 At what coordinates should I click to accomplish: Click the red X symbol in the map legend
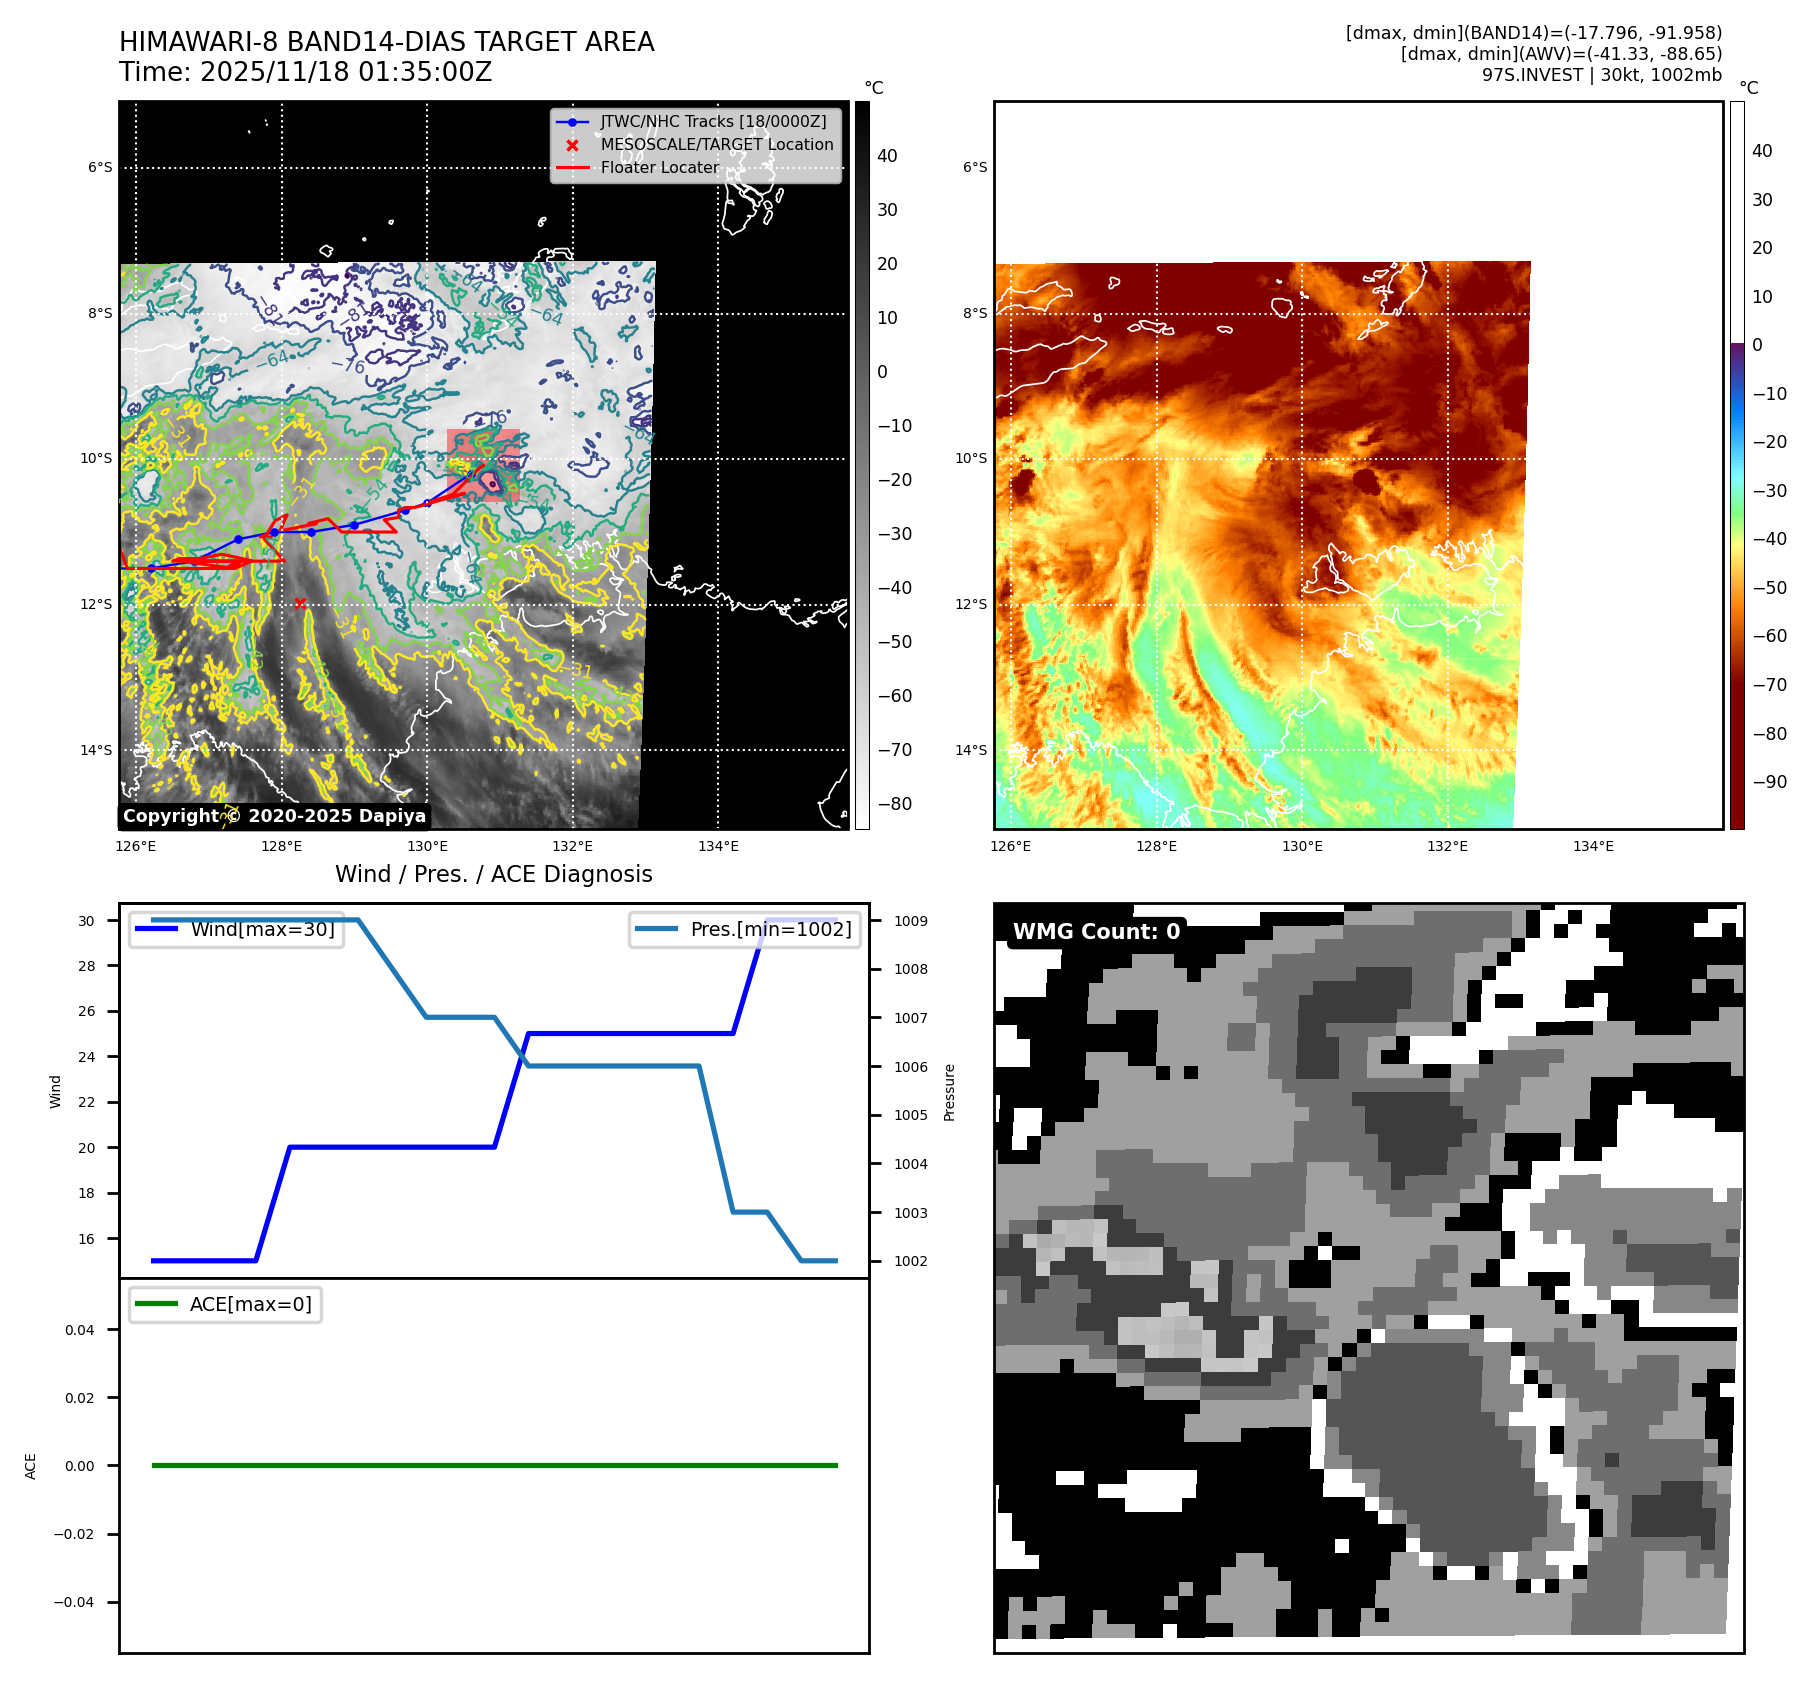[572, 145]
